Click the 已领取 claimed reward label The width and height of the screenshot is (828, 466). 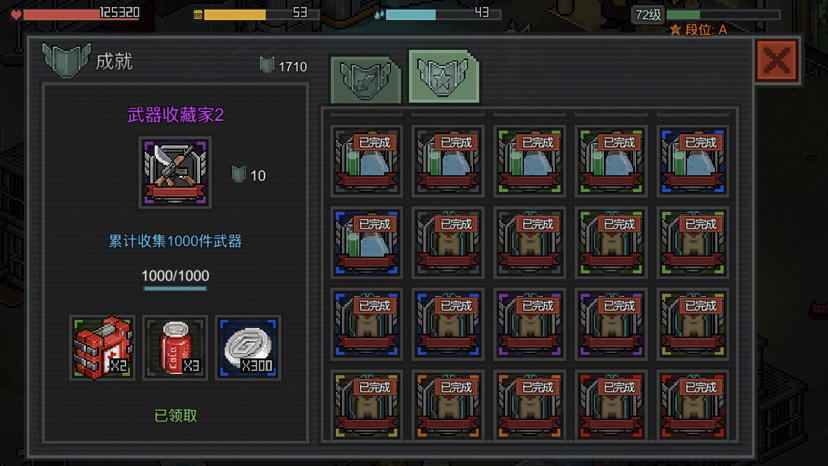click(x=175, y=416)
